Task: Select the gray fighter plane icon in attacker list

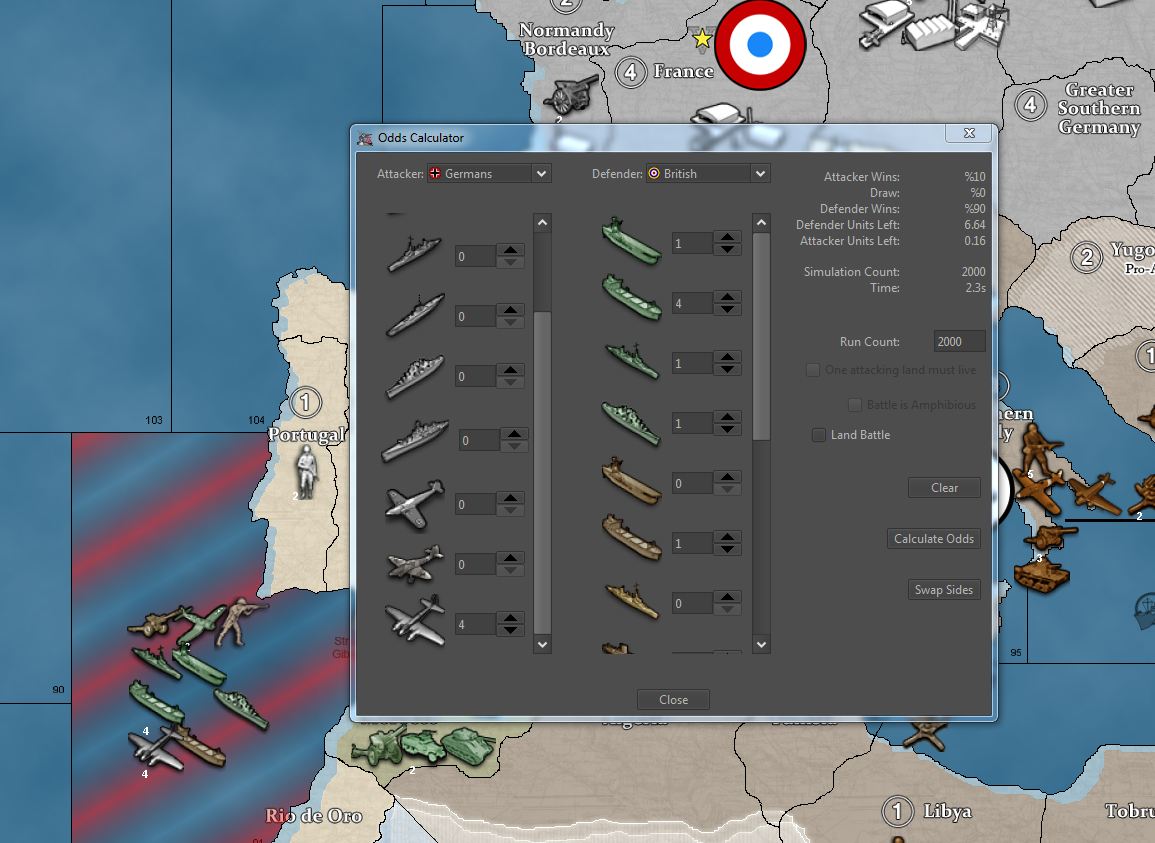Action: (415, 505)
